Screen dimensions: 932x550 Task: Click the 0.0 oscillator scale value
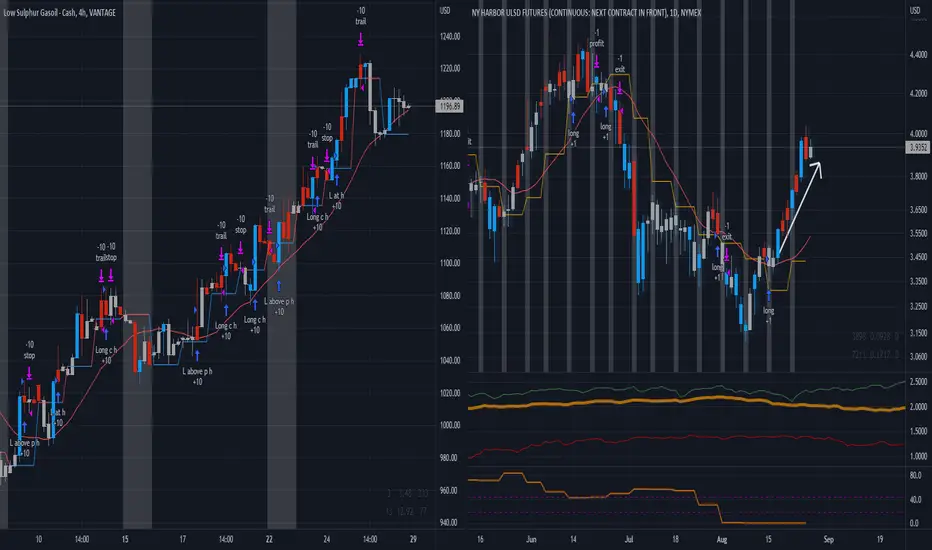point(915,523)
